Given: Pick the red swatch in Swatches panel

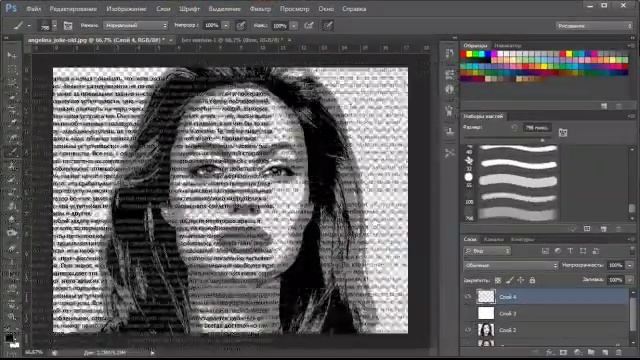Looking at the screenshot, I should tap(463, 54).
